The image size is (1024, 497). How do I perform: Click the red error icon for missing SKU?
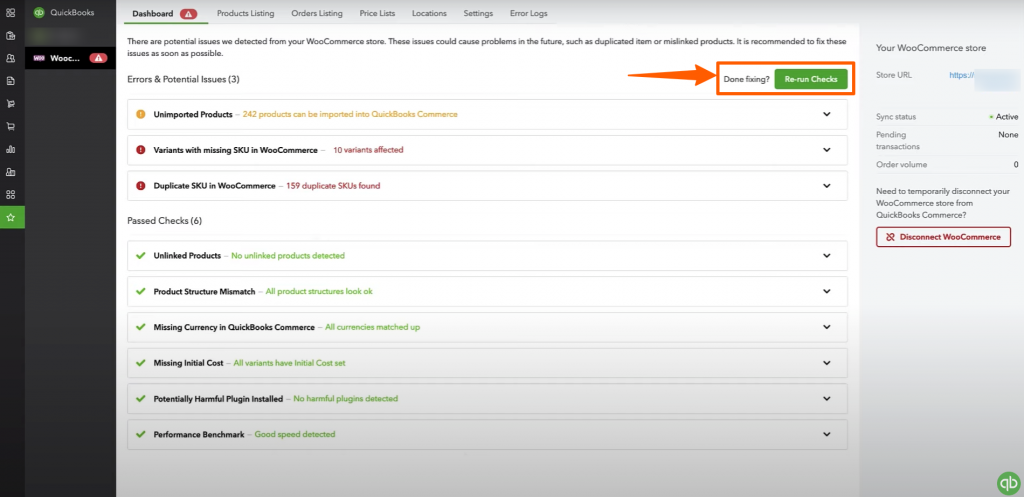click(x=140, y=150)
